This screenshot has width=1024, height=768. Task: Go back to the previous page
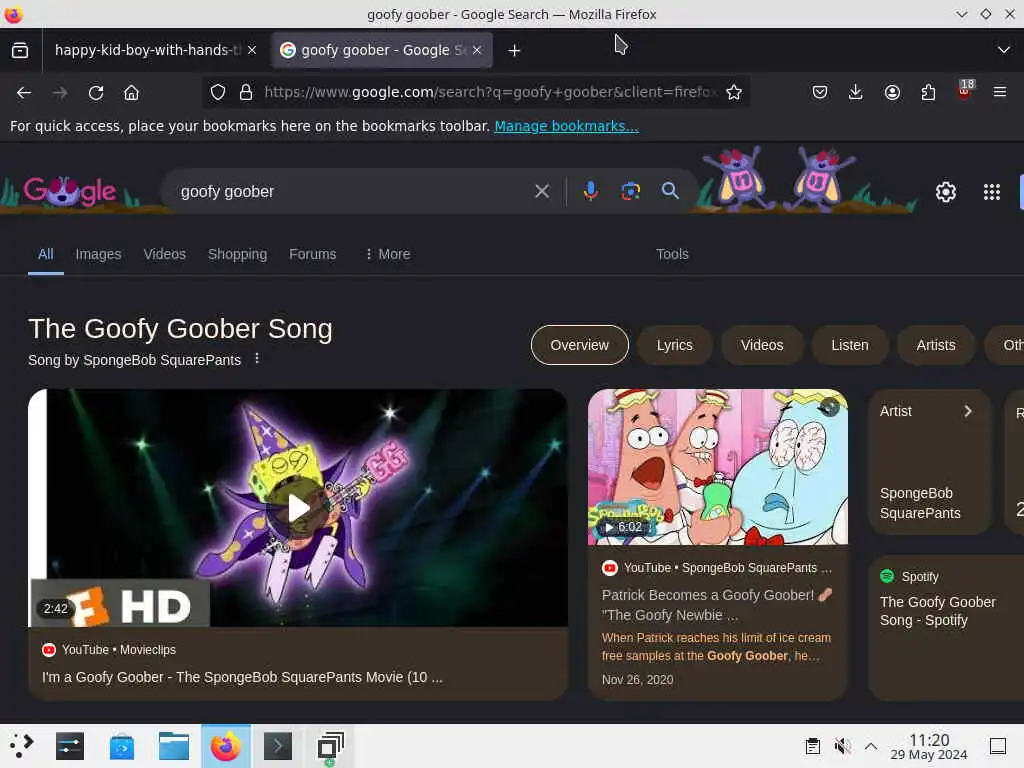[24, 93]
